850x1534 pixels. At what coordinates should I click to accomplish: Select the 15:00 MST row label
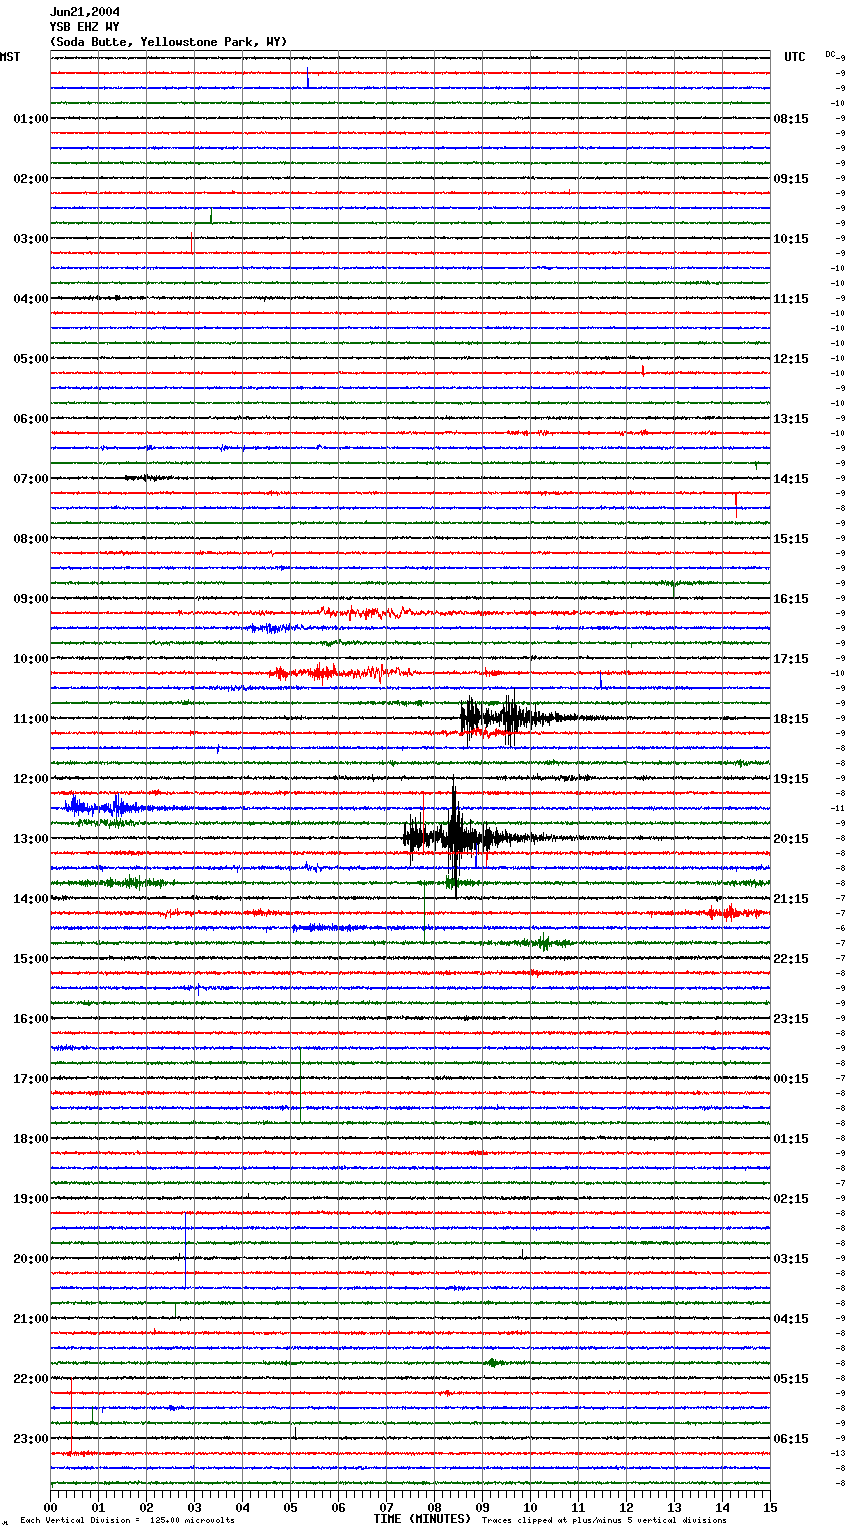coord(30,959)
